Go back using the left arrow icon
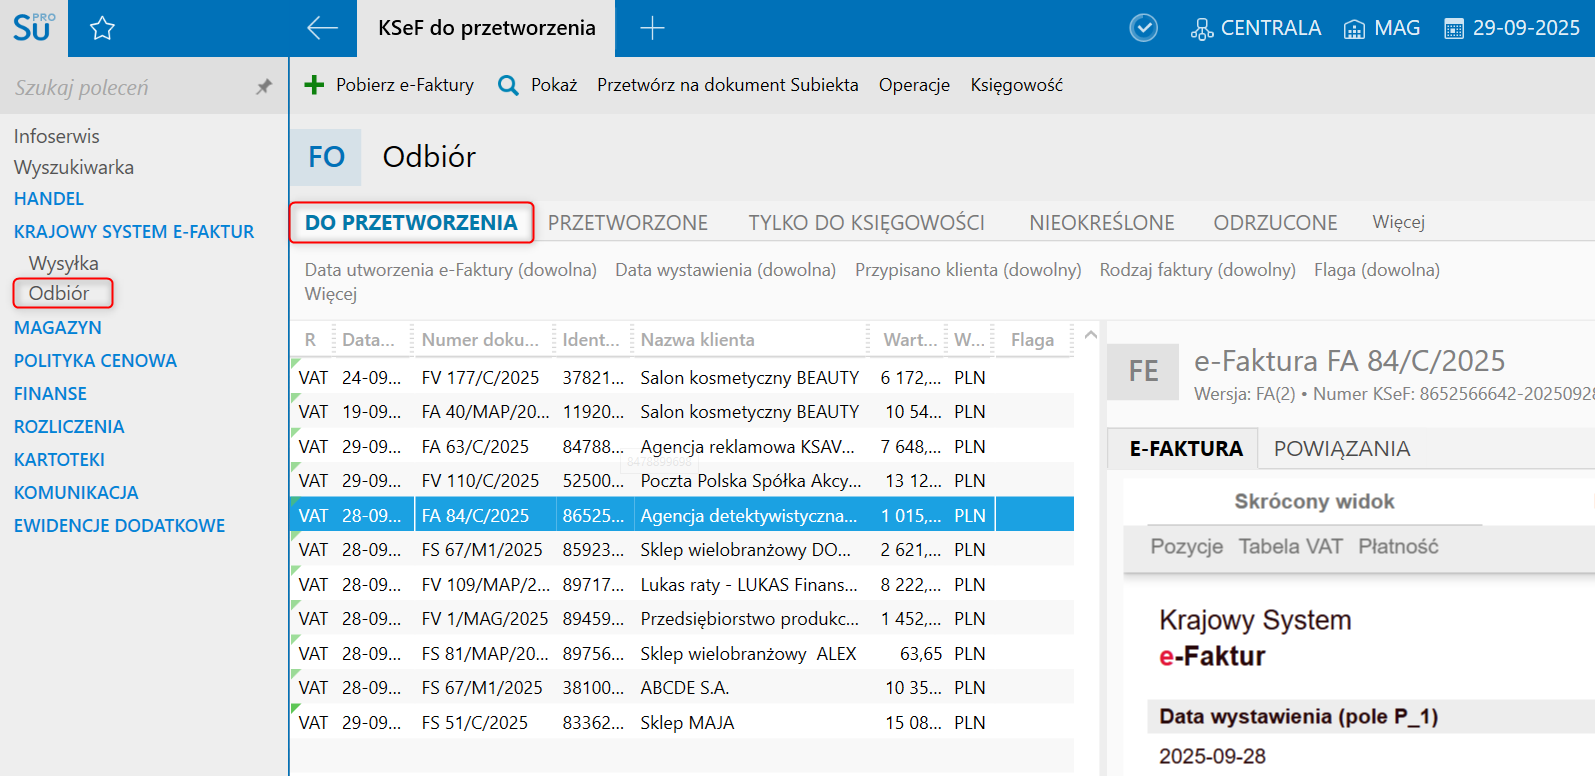The width and height of the screenshot is (1595, 776). point(322,28)
